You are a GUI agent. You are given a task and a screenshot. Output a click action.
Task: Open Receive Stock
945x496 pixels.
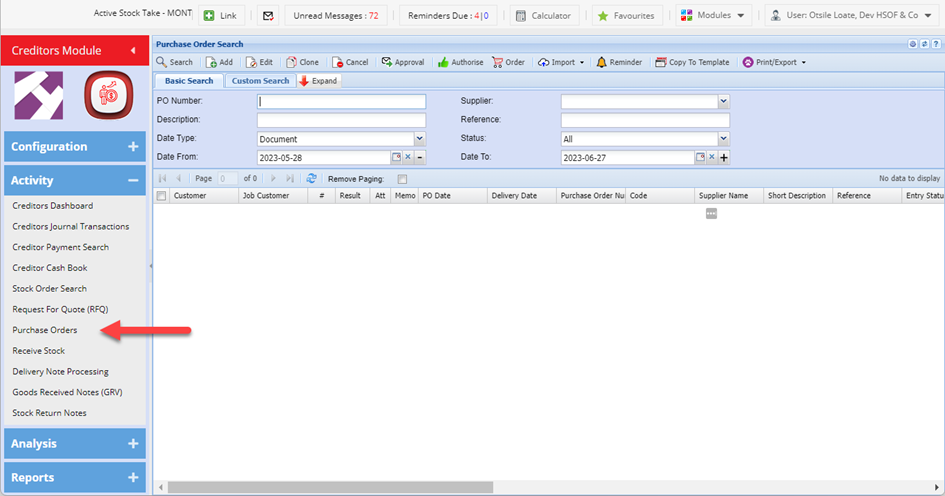tap(39, 351)
